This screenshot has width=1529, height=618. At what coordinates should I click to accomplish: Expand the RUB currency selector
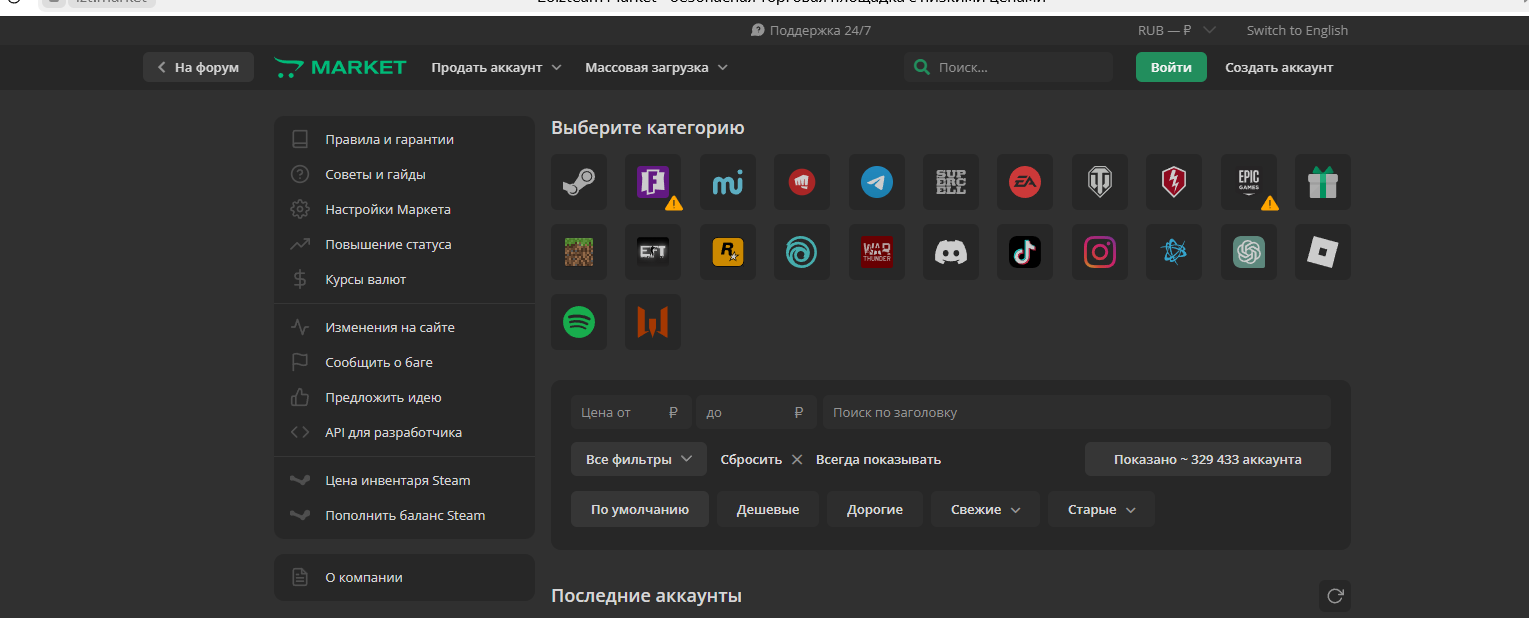pyautogui.click(x=1176, y=31)
